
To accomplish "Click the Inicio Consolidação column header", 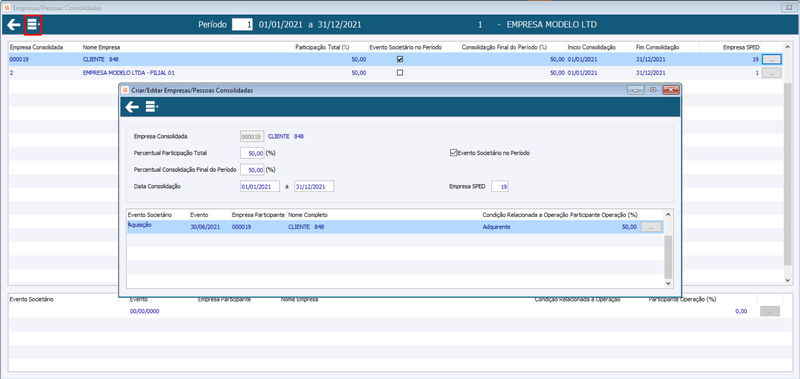I will point(592,47).
